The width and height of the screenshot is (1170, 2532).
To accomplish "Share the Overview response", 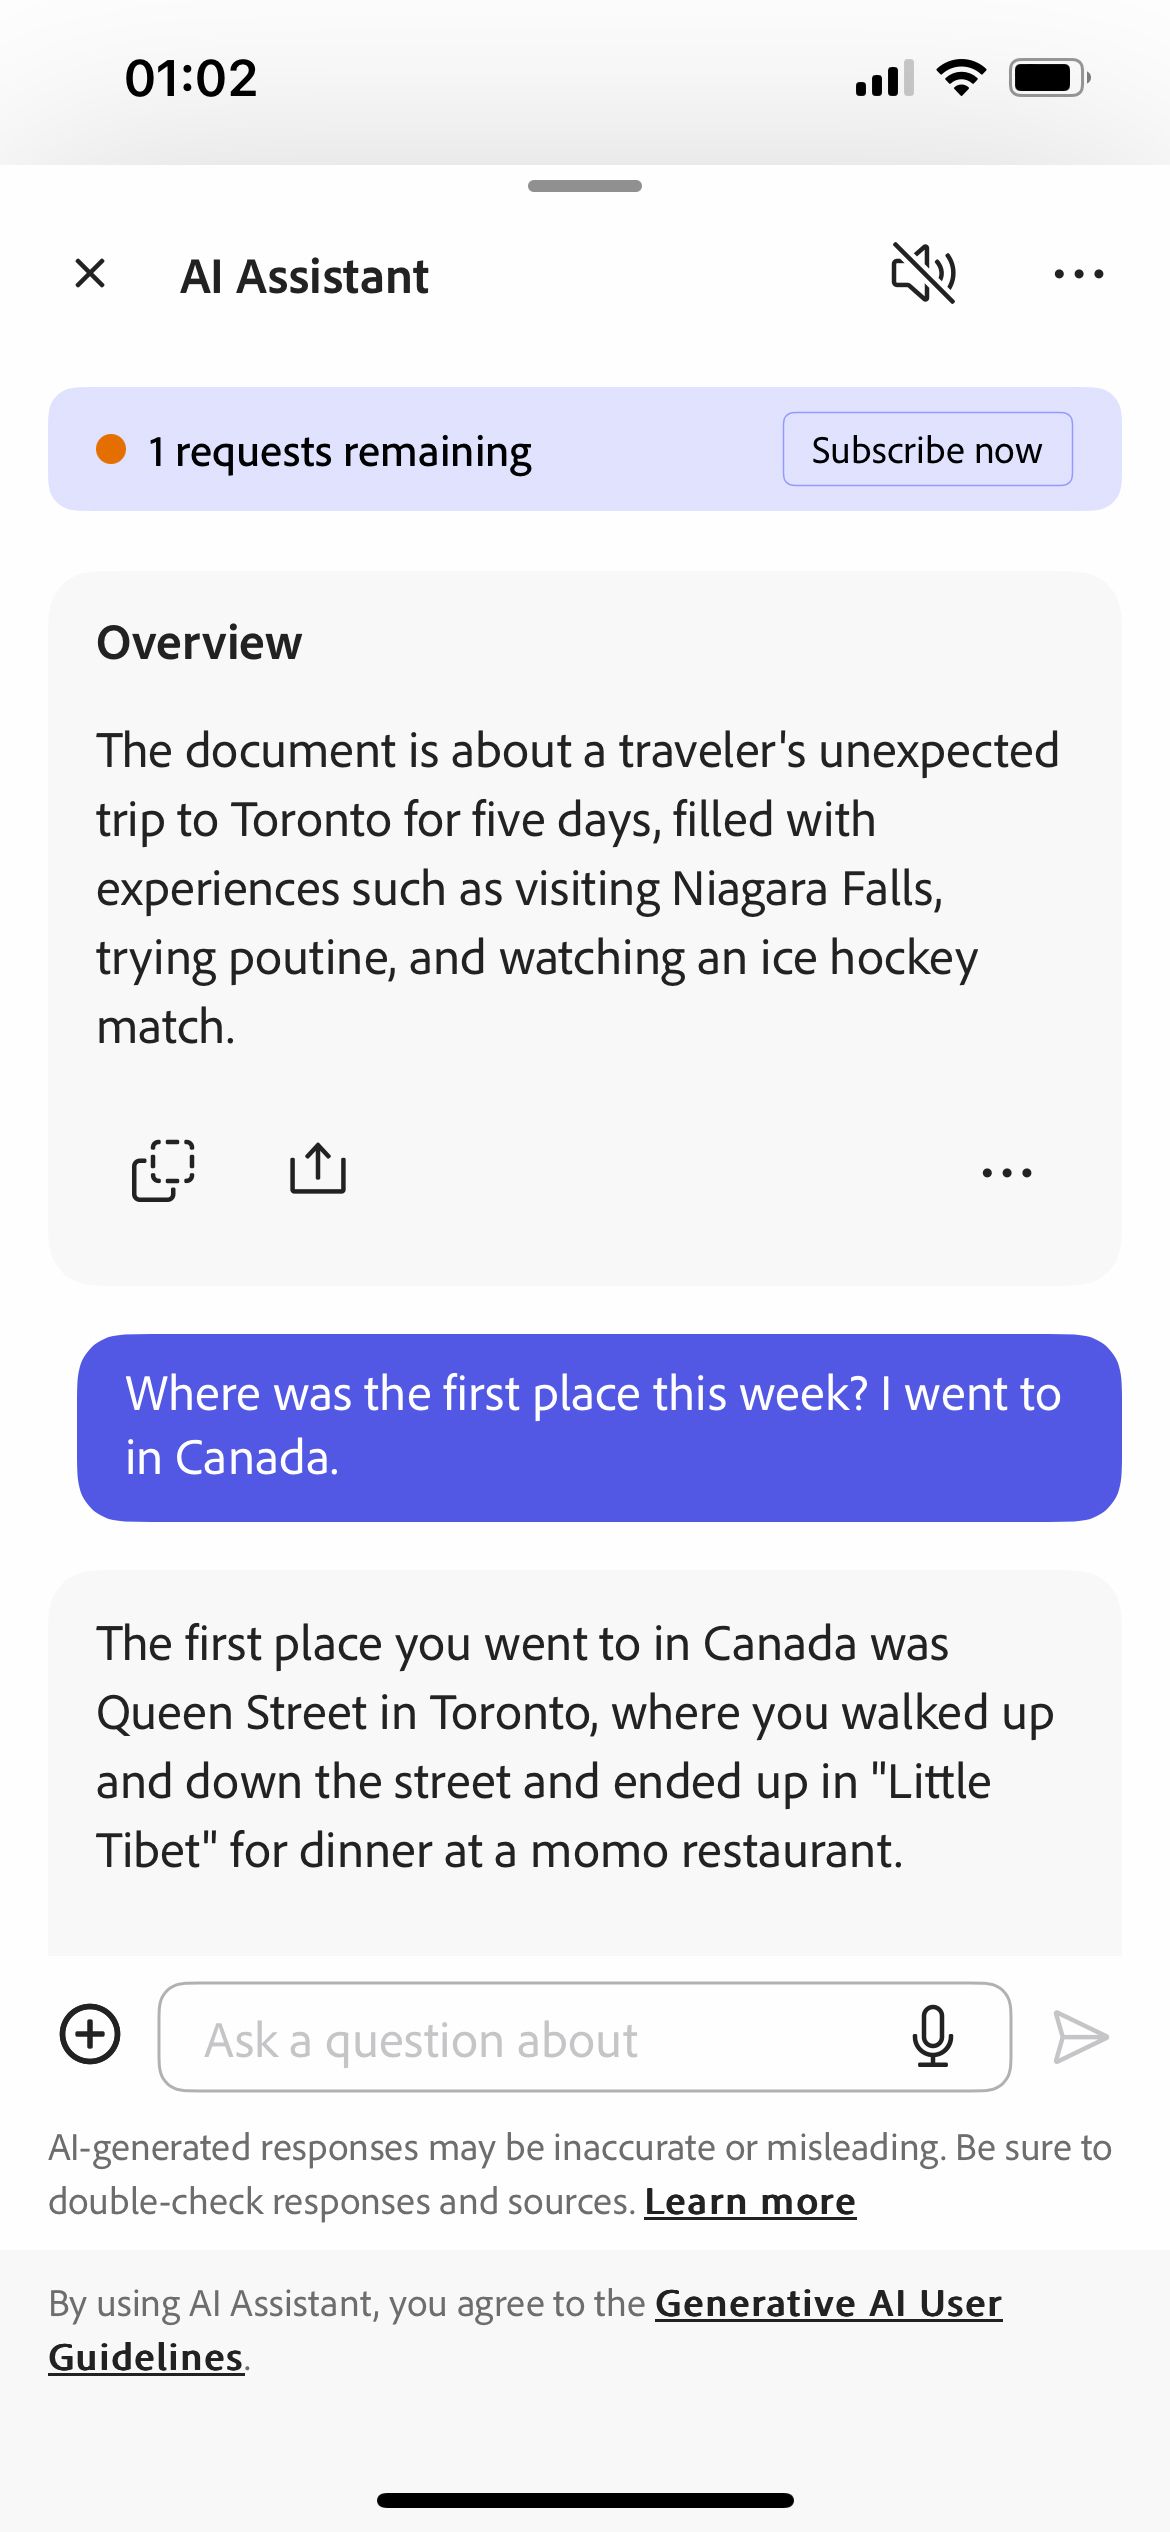I will (317, 1169).
